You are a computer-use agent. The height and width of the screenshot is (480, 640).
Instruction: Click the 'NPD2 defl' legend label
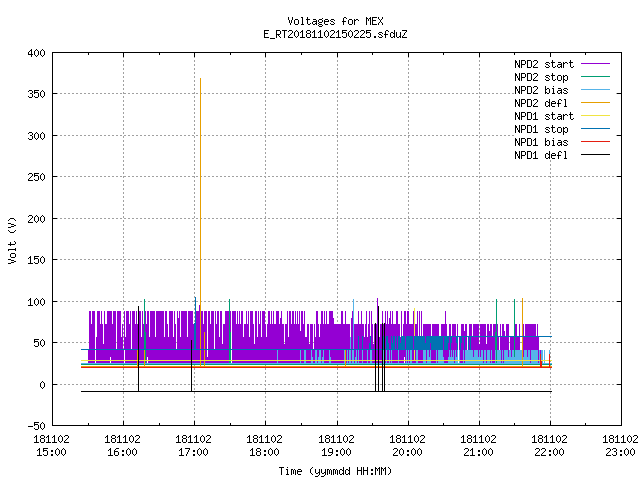click(541, 103)
